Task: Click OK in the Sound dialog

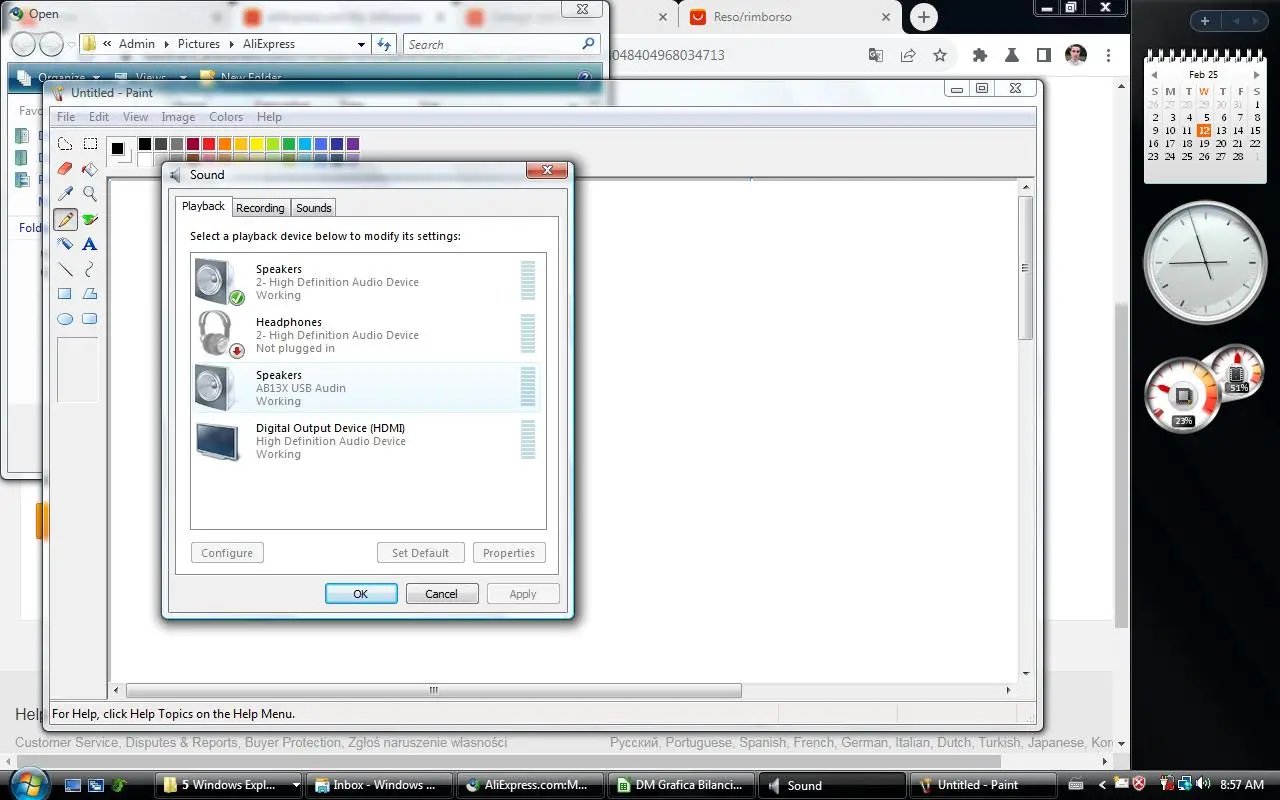Action: pos(361,594)
